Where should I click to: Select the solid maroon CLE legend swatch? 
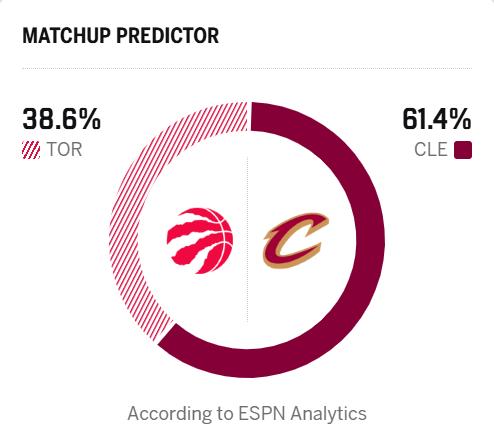pos(463,150)
